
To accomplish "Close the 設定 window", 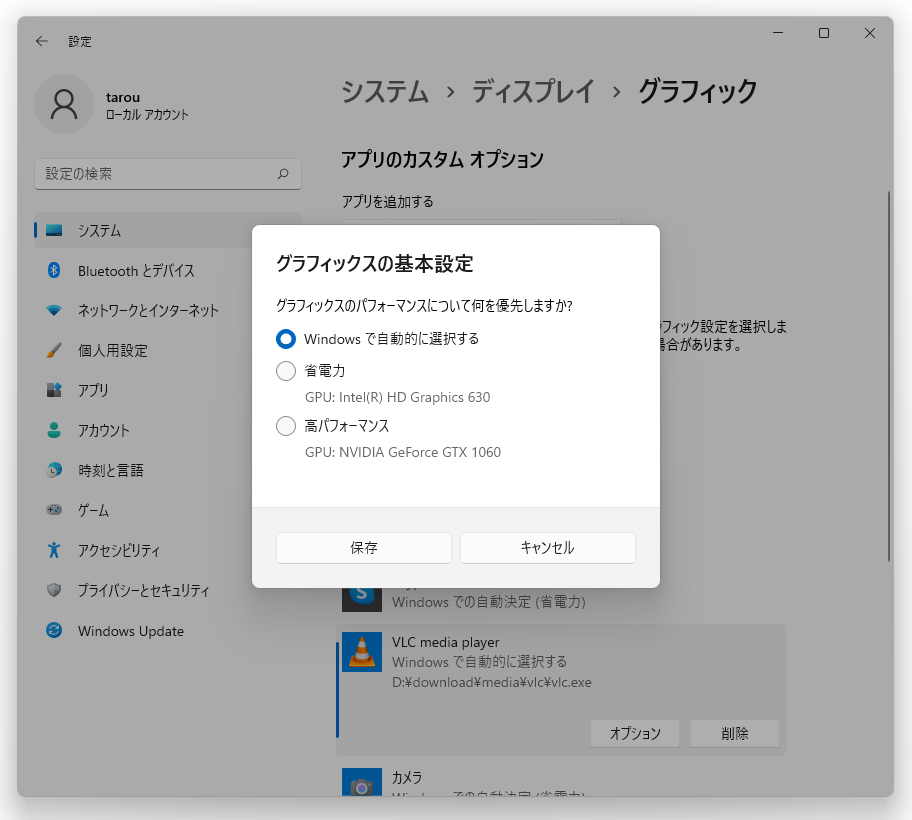I will click(x=870, y=33).
